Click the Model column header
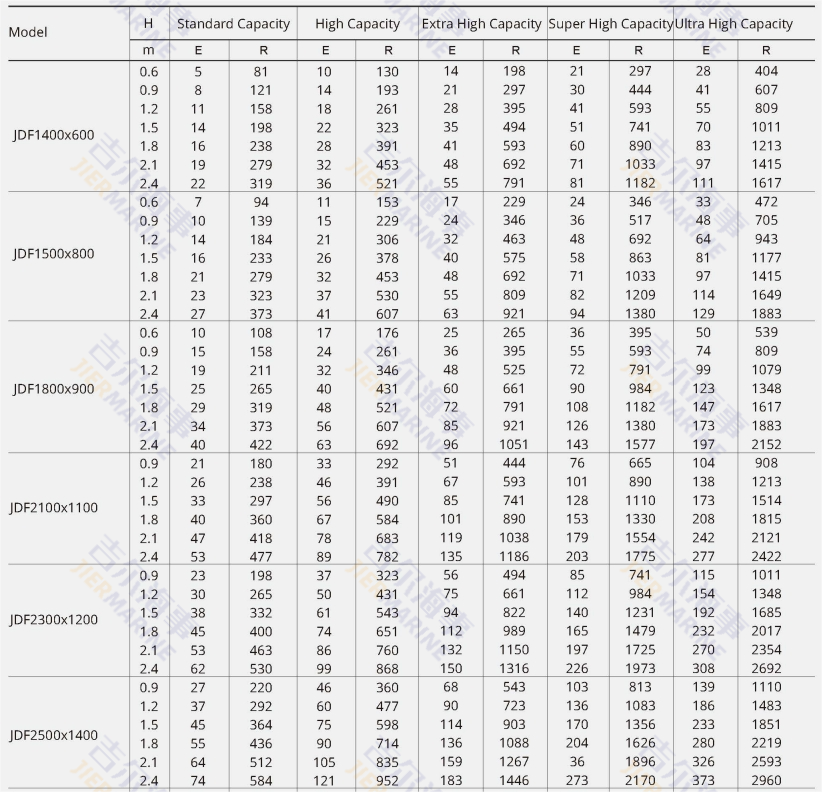Screen dimensions: 822x792 (28, 32)
